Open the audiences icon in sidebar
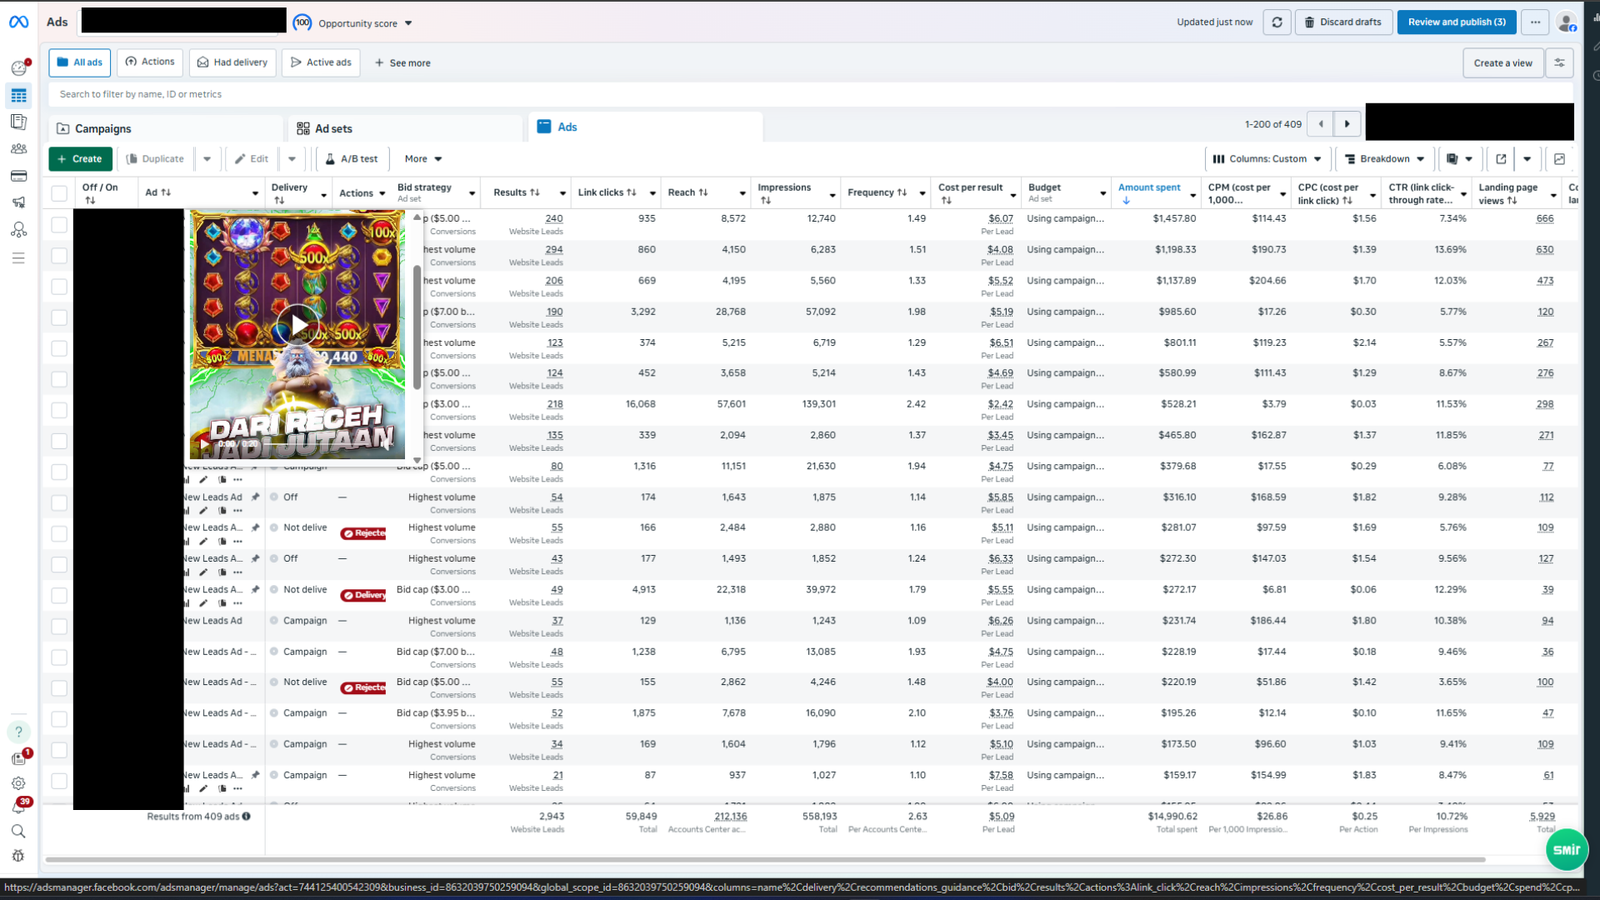The image size is (1600, 900). coord(18,149)
